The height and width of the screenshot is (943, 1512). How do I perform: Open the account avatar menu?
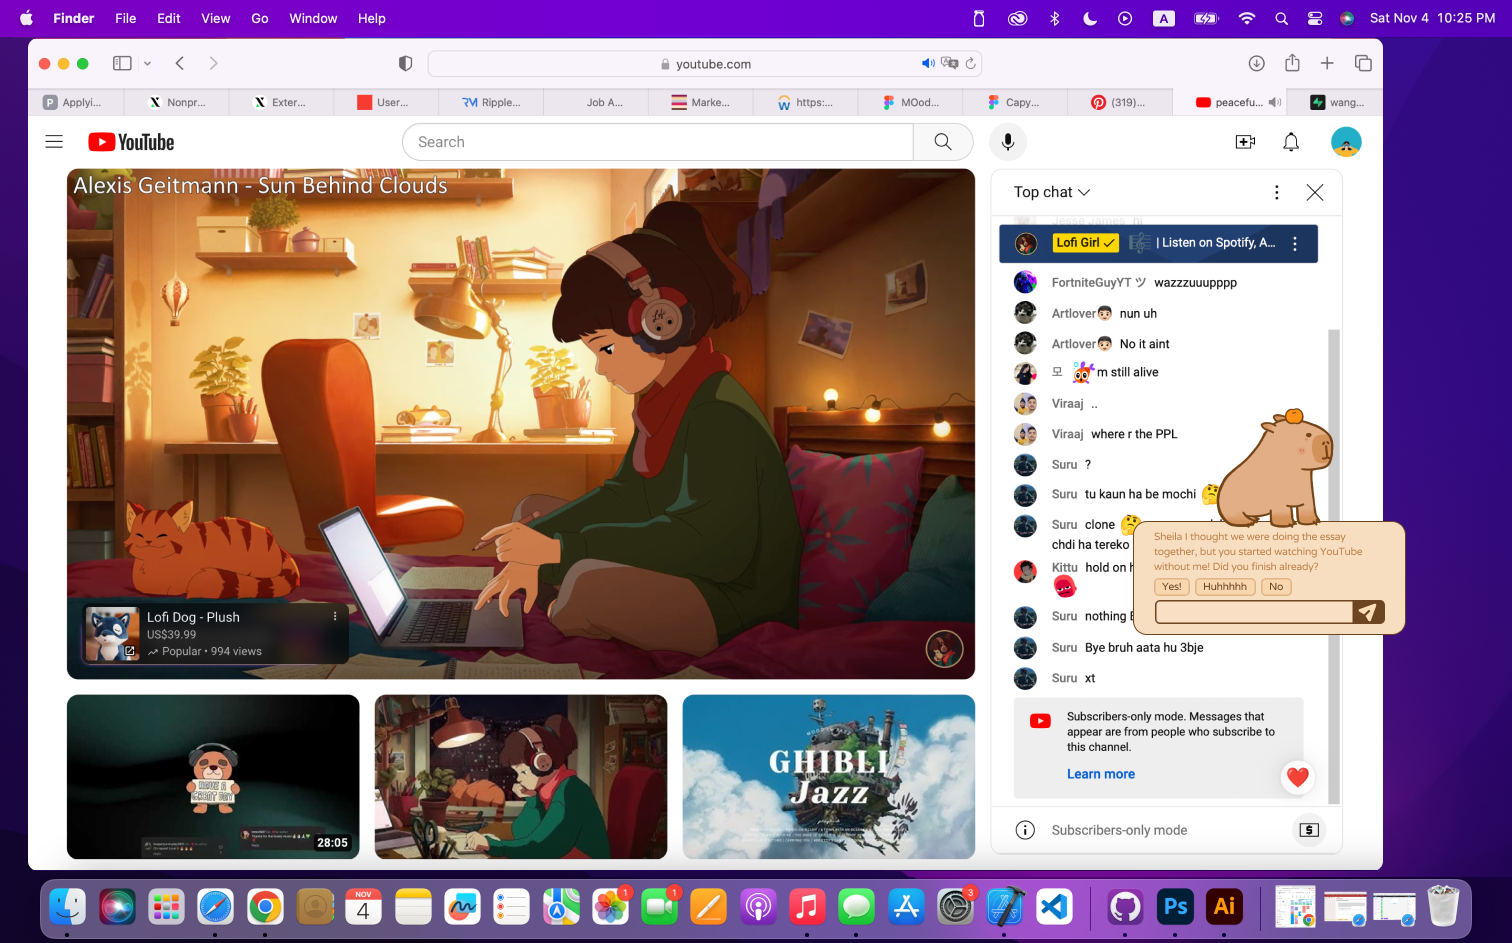click(1346, 142)
